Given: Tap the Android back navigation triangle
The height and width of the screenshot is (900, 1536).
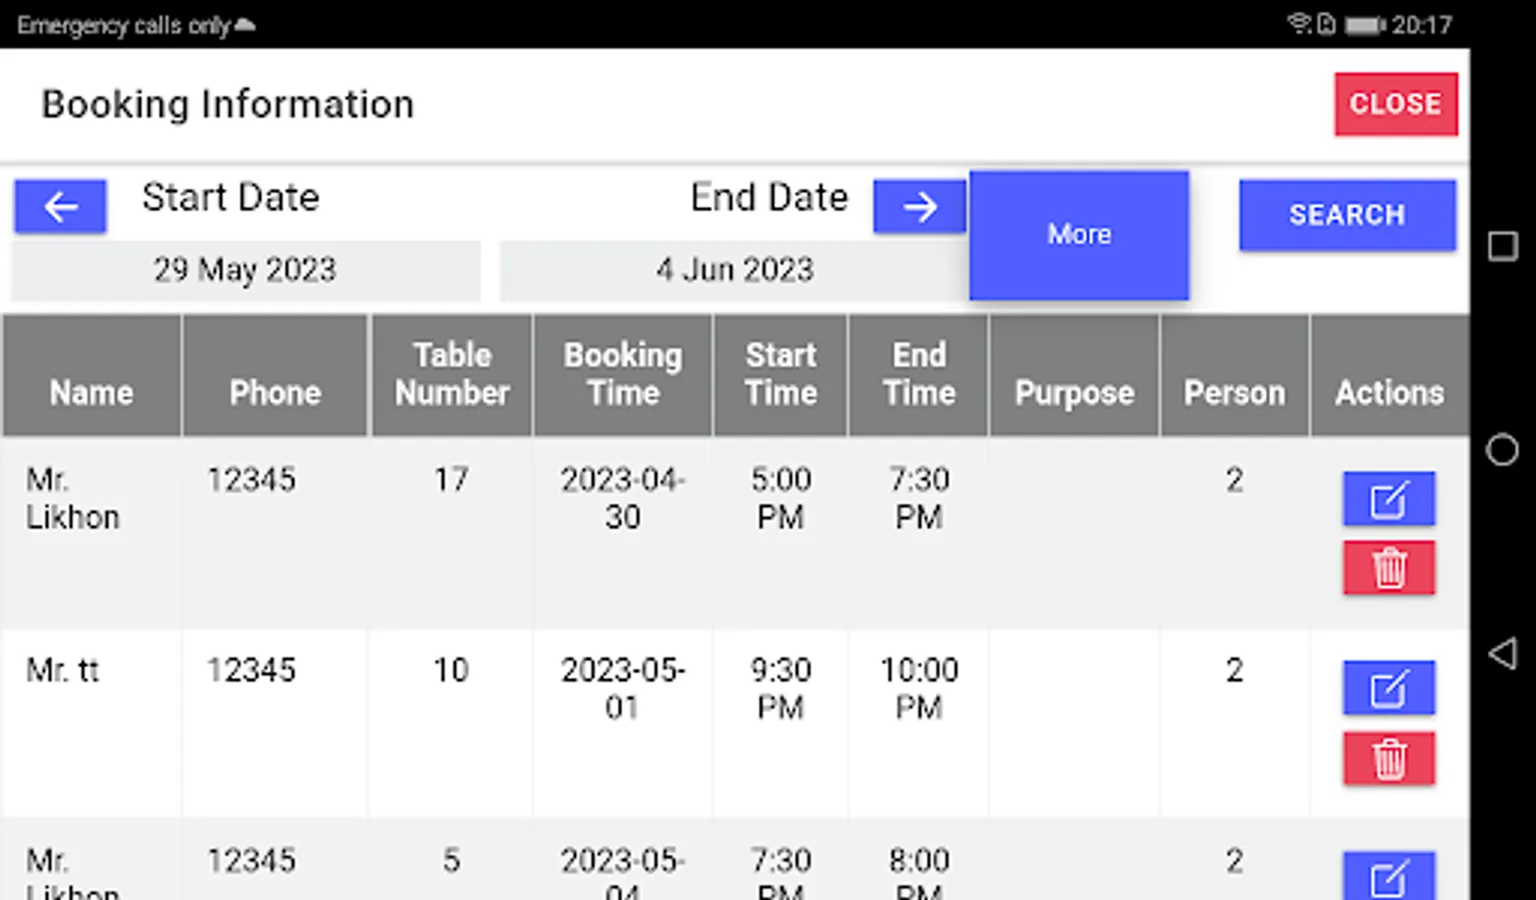Looking at the screenshot, I should (x=1502, y=654).
